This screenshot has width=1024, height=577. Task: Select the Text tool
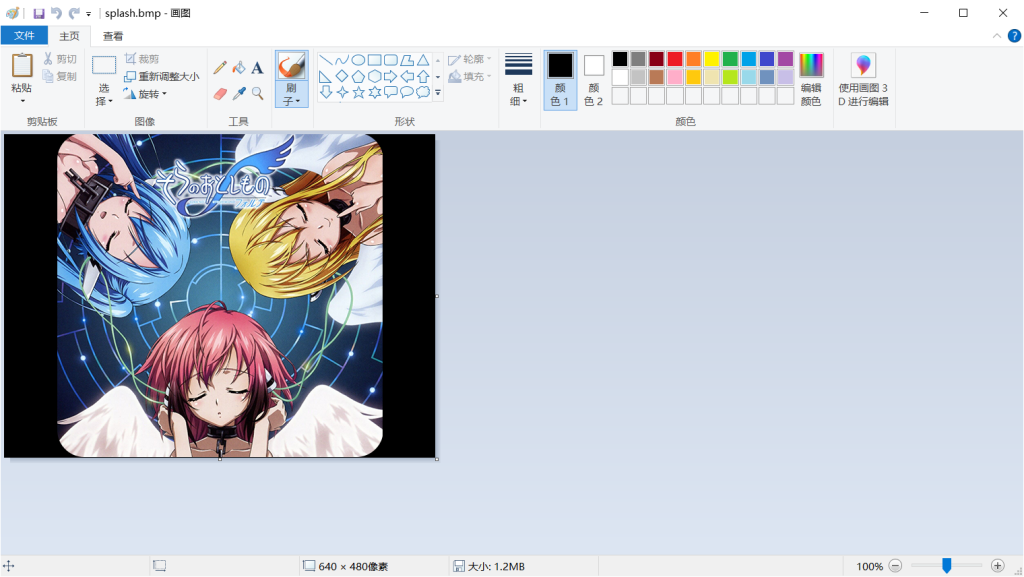click(257, 67)
